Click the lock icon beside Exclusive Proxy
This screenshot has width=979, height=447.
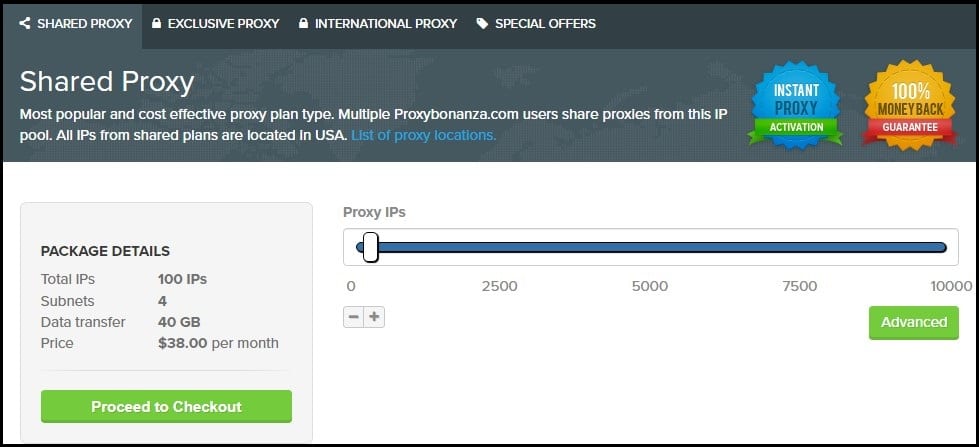[x=157, y=23]
